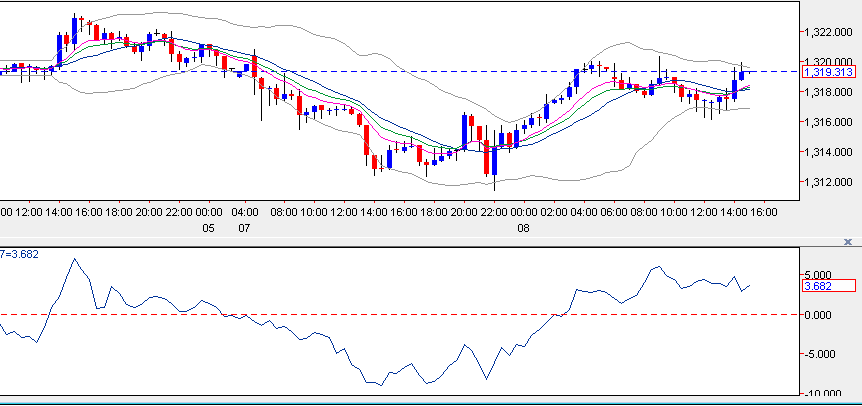Click the indicator readout 7=3.682
Screen dimensions: 862x406
pos(19,254)
